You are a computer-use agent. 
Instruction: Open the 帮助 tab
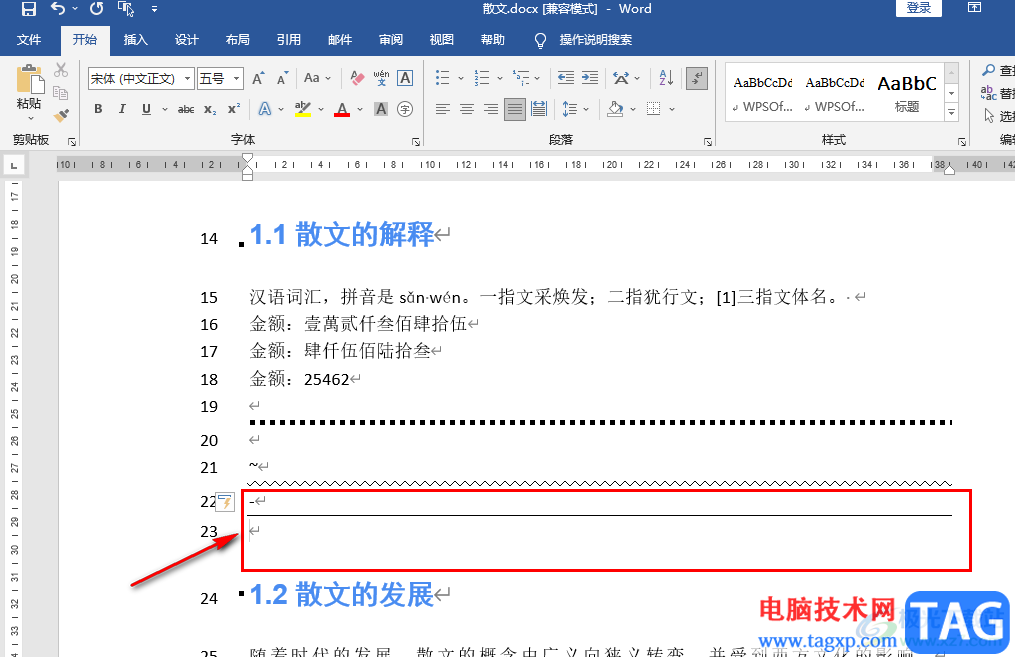493,39
